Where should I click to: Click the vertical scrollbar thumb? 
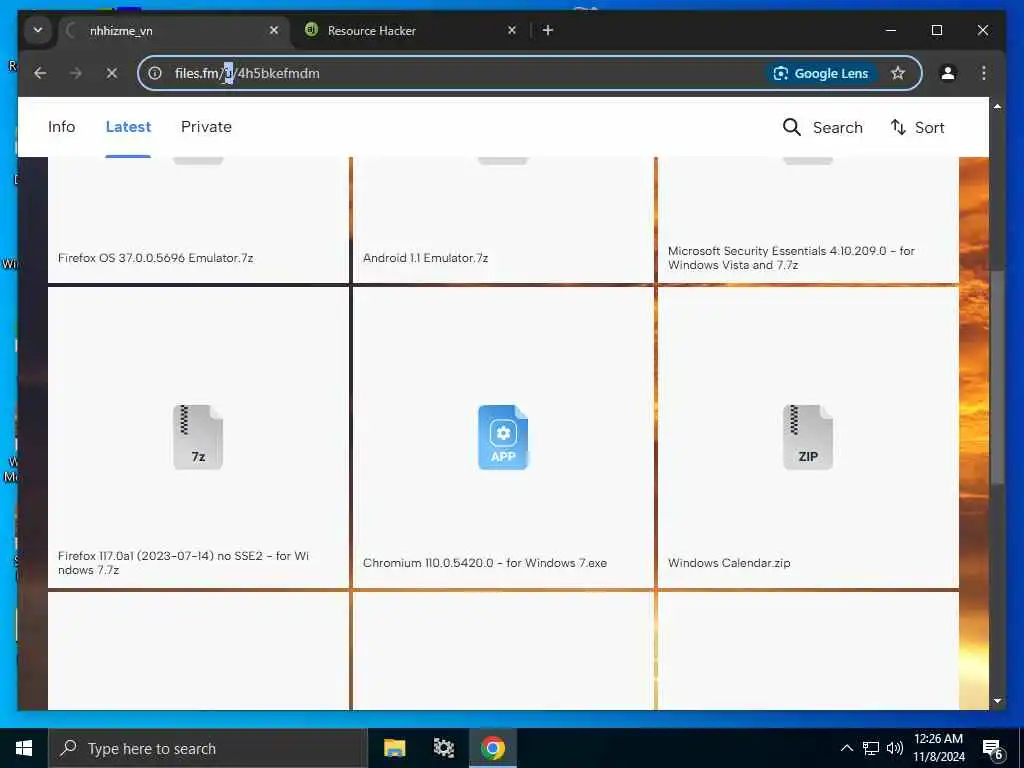tap(997, 377)
